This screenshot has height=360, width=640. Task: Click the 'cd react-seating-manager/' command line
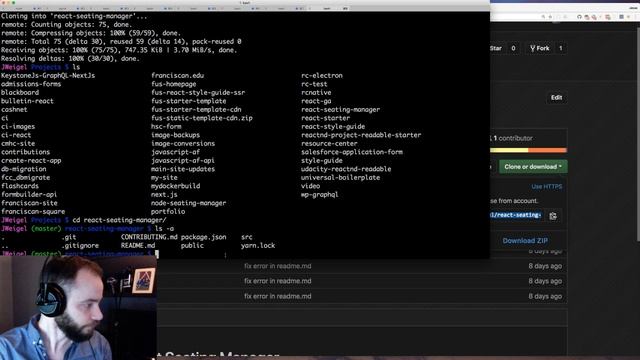(x=119, y=220)
